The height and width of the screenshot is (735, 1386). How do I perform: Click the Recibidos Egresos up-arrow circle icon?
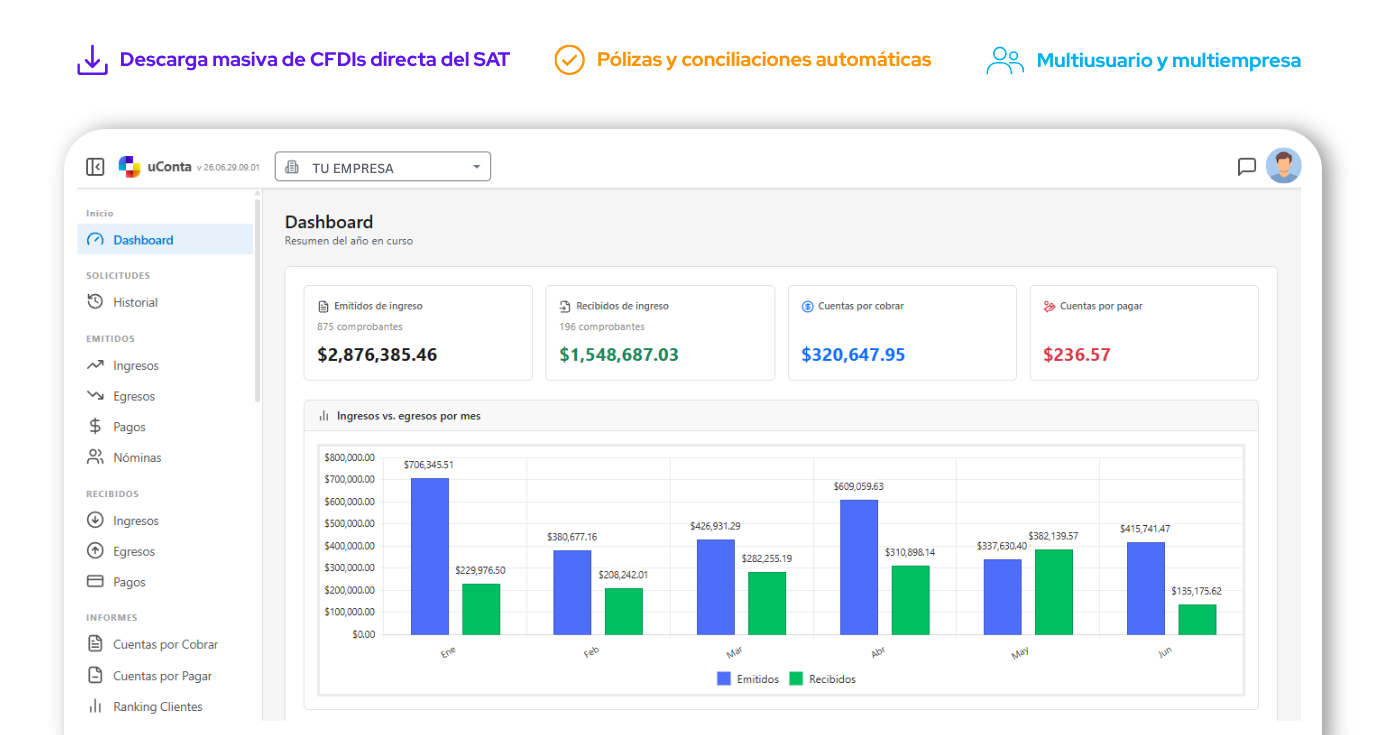point(95,551)
